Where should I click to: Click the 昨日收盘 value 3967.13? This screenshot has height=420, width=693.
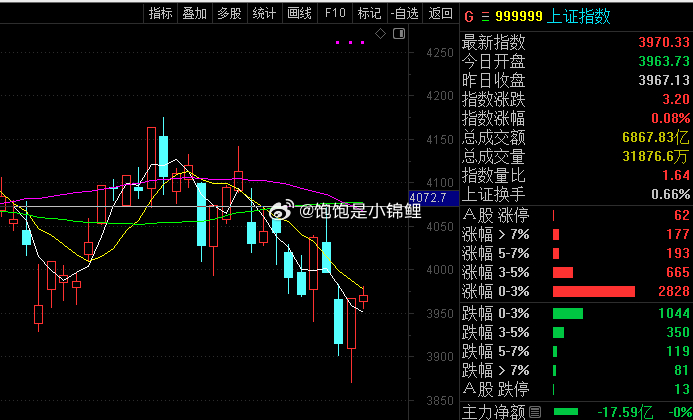[x=664, y=80]
